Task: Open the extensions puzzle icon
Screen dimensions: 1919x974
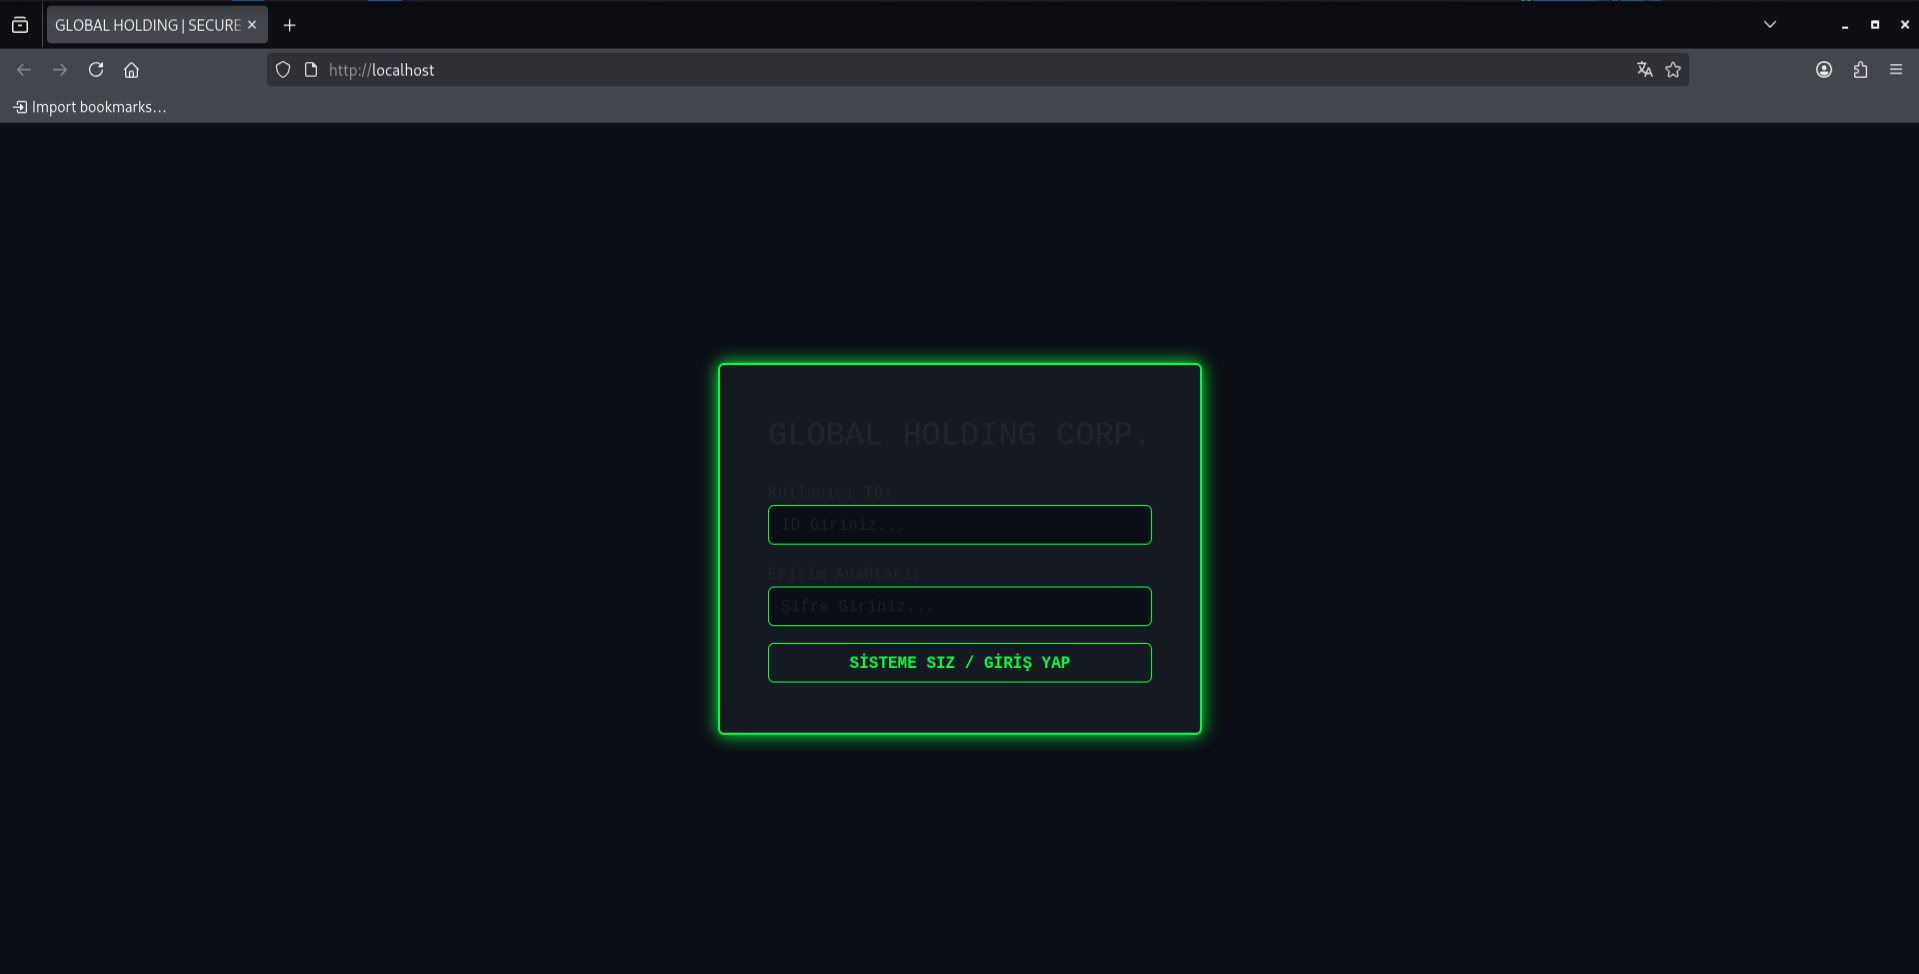Action: pos(1860,70)
